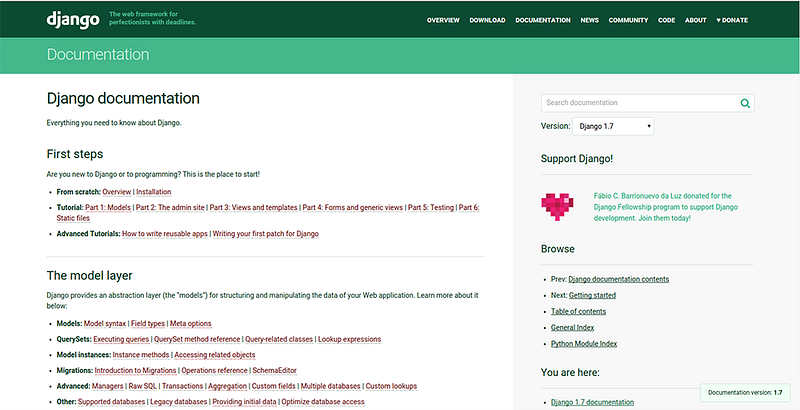Viewport: 800px width, 410px height.
Task: Open Part 4: Forms and generic views
Action: [x=353, y=208]
